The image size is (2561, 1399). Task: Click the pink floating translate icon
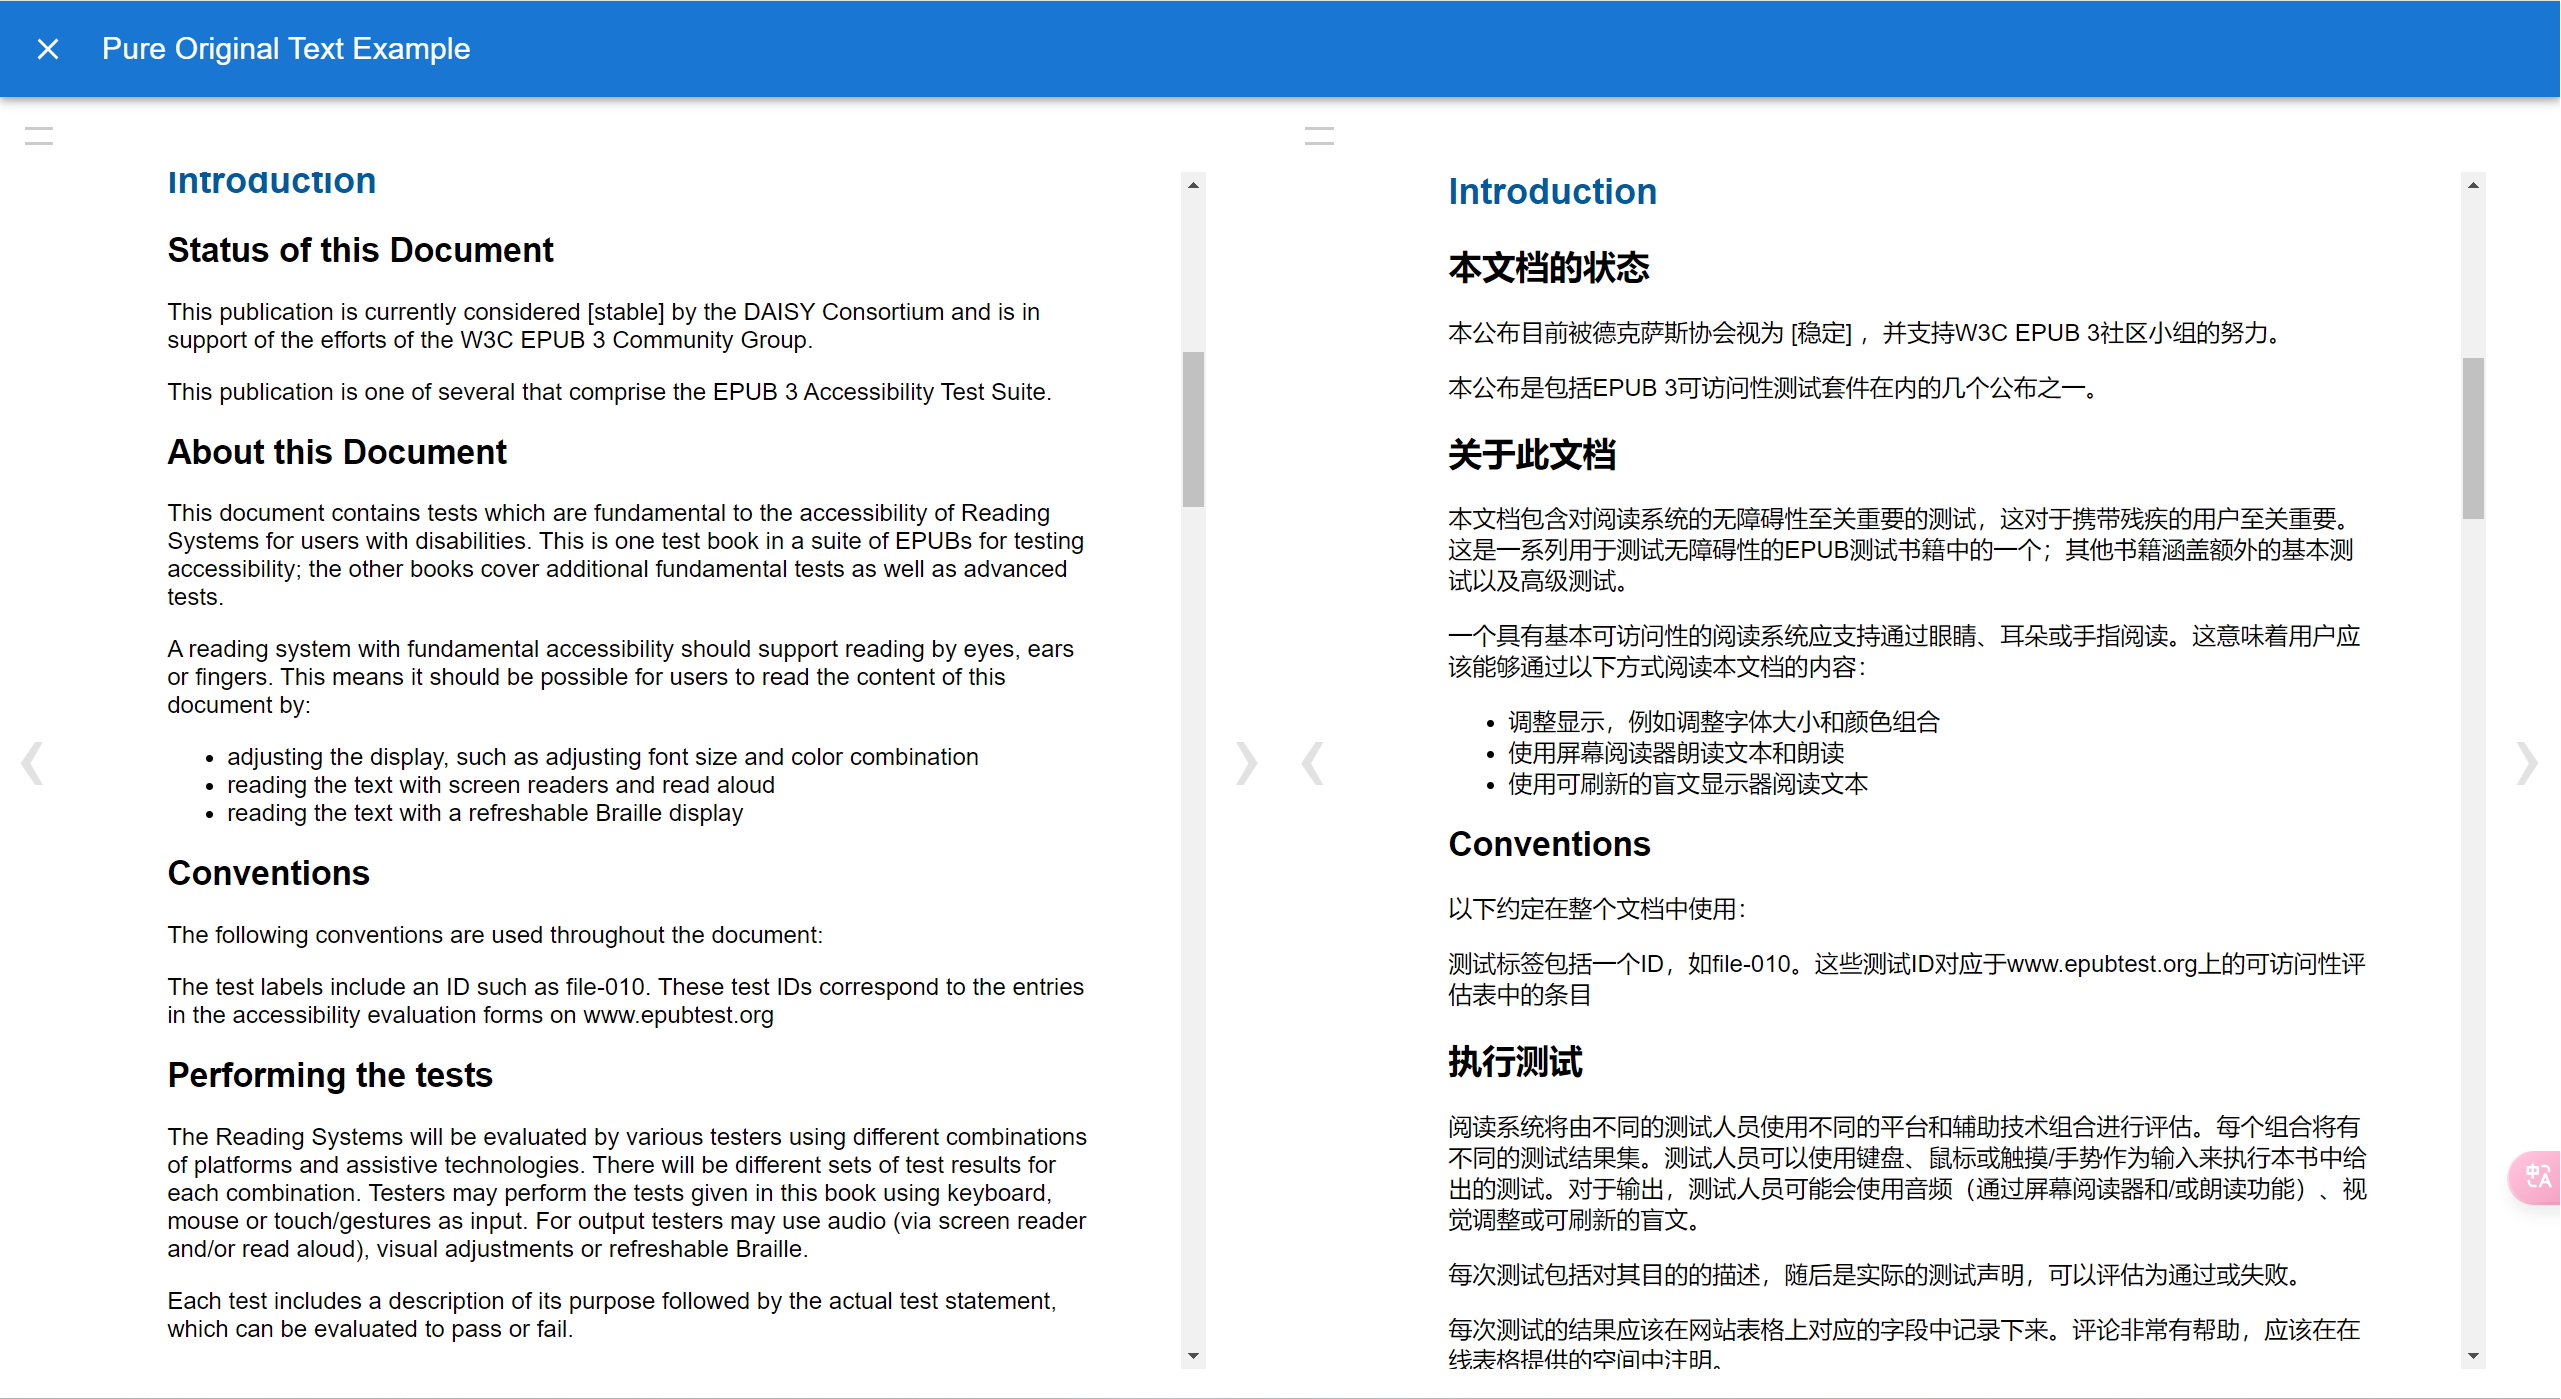point(2537,1177)
